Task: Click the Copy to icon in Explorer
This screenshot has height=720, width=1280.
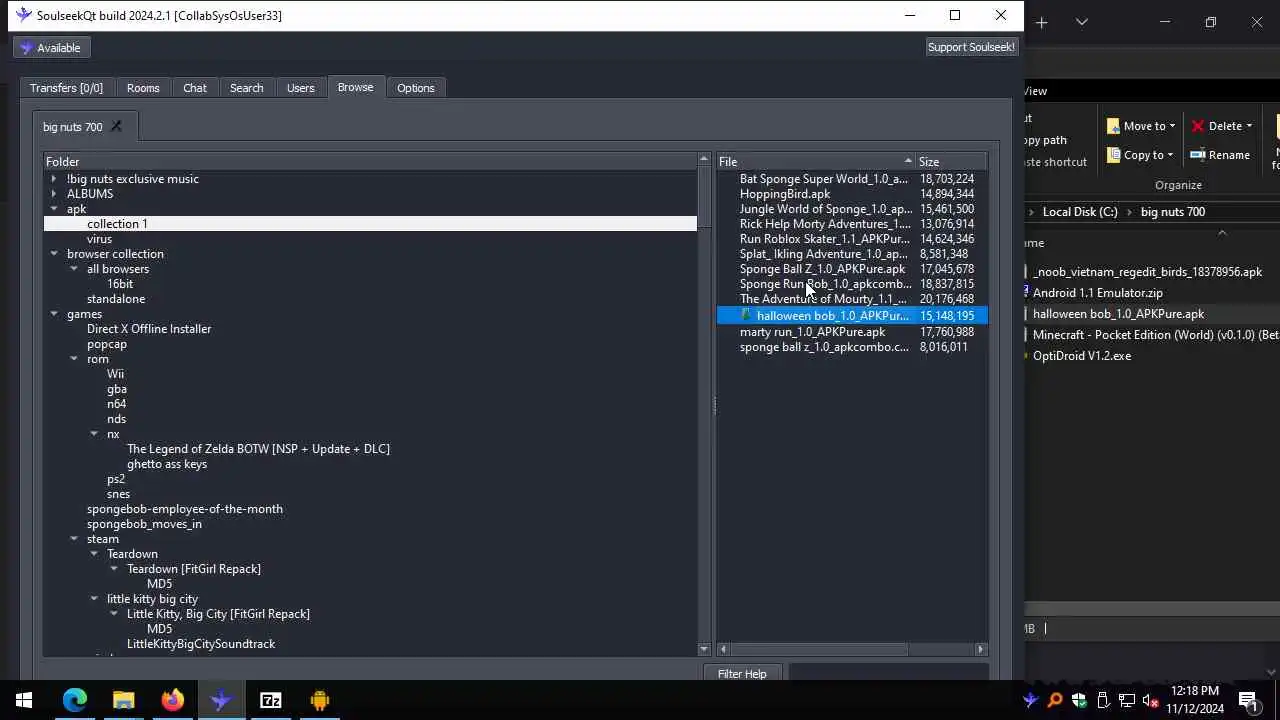Action: point(1113,155)
